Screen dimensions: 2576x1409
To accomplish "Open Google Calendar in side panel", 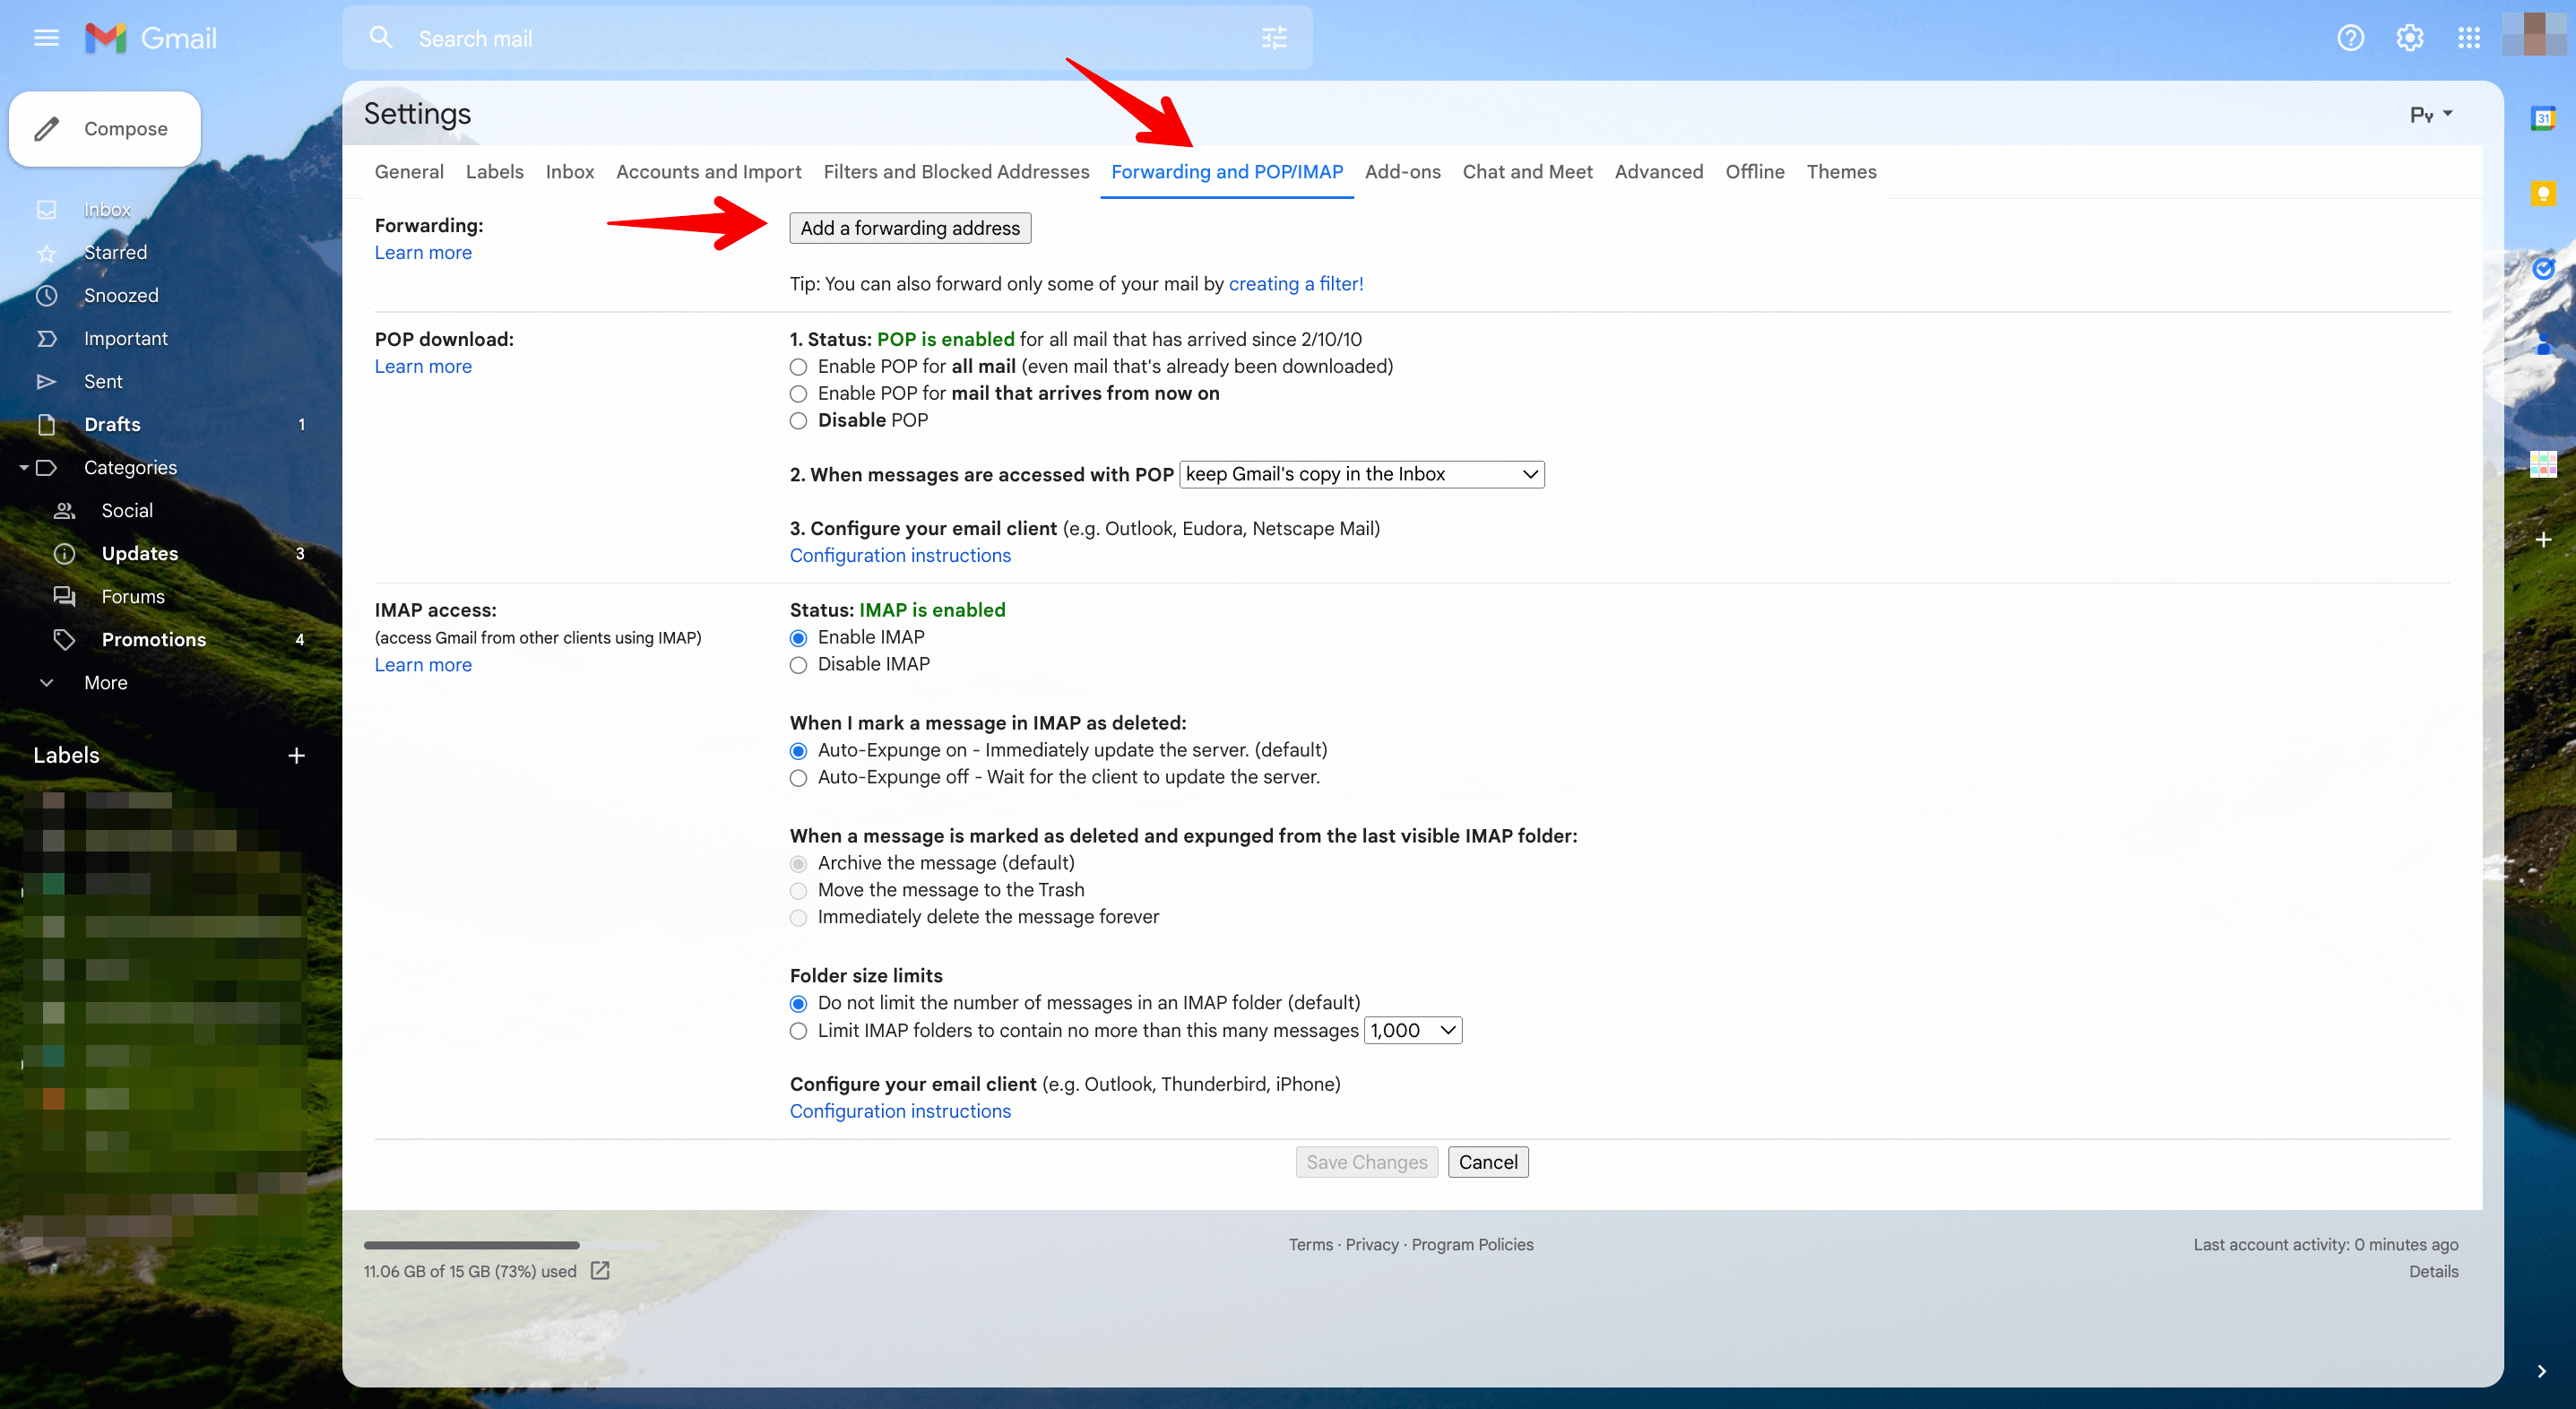I will (x=2542, y=118).
